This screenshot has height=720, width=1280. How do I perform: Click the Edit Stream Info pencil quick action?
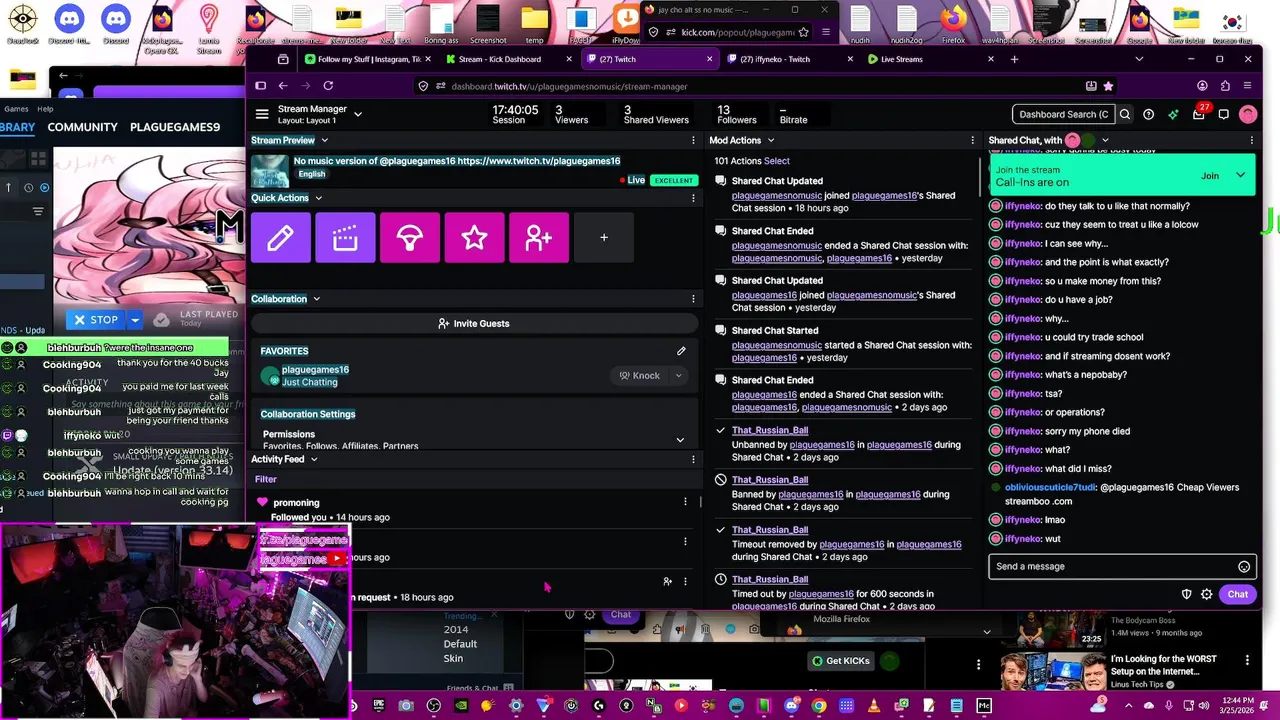click(281, 238)
